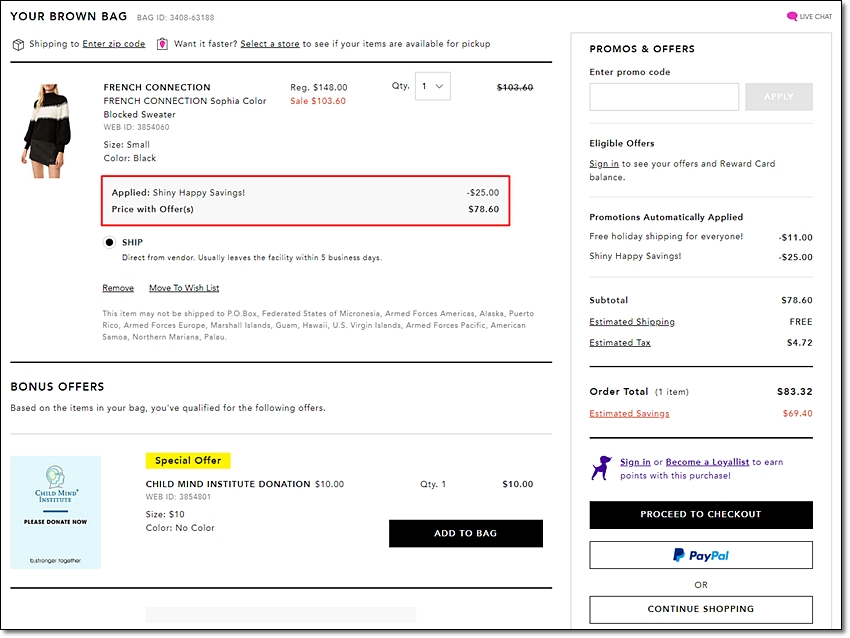Click the FRENCH CONNECTION brand name
Viewport: 850px width, 638px height.
(x=157, y=87)
